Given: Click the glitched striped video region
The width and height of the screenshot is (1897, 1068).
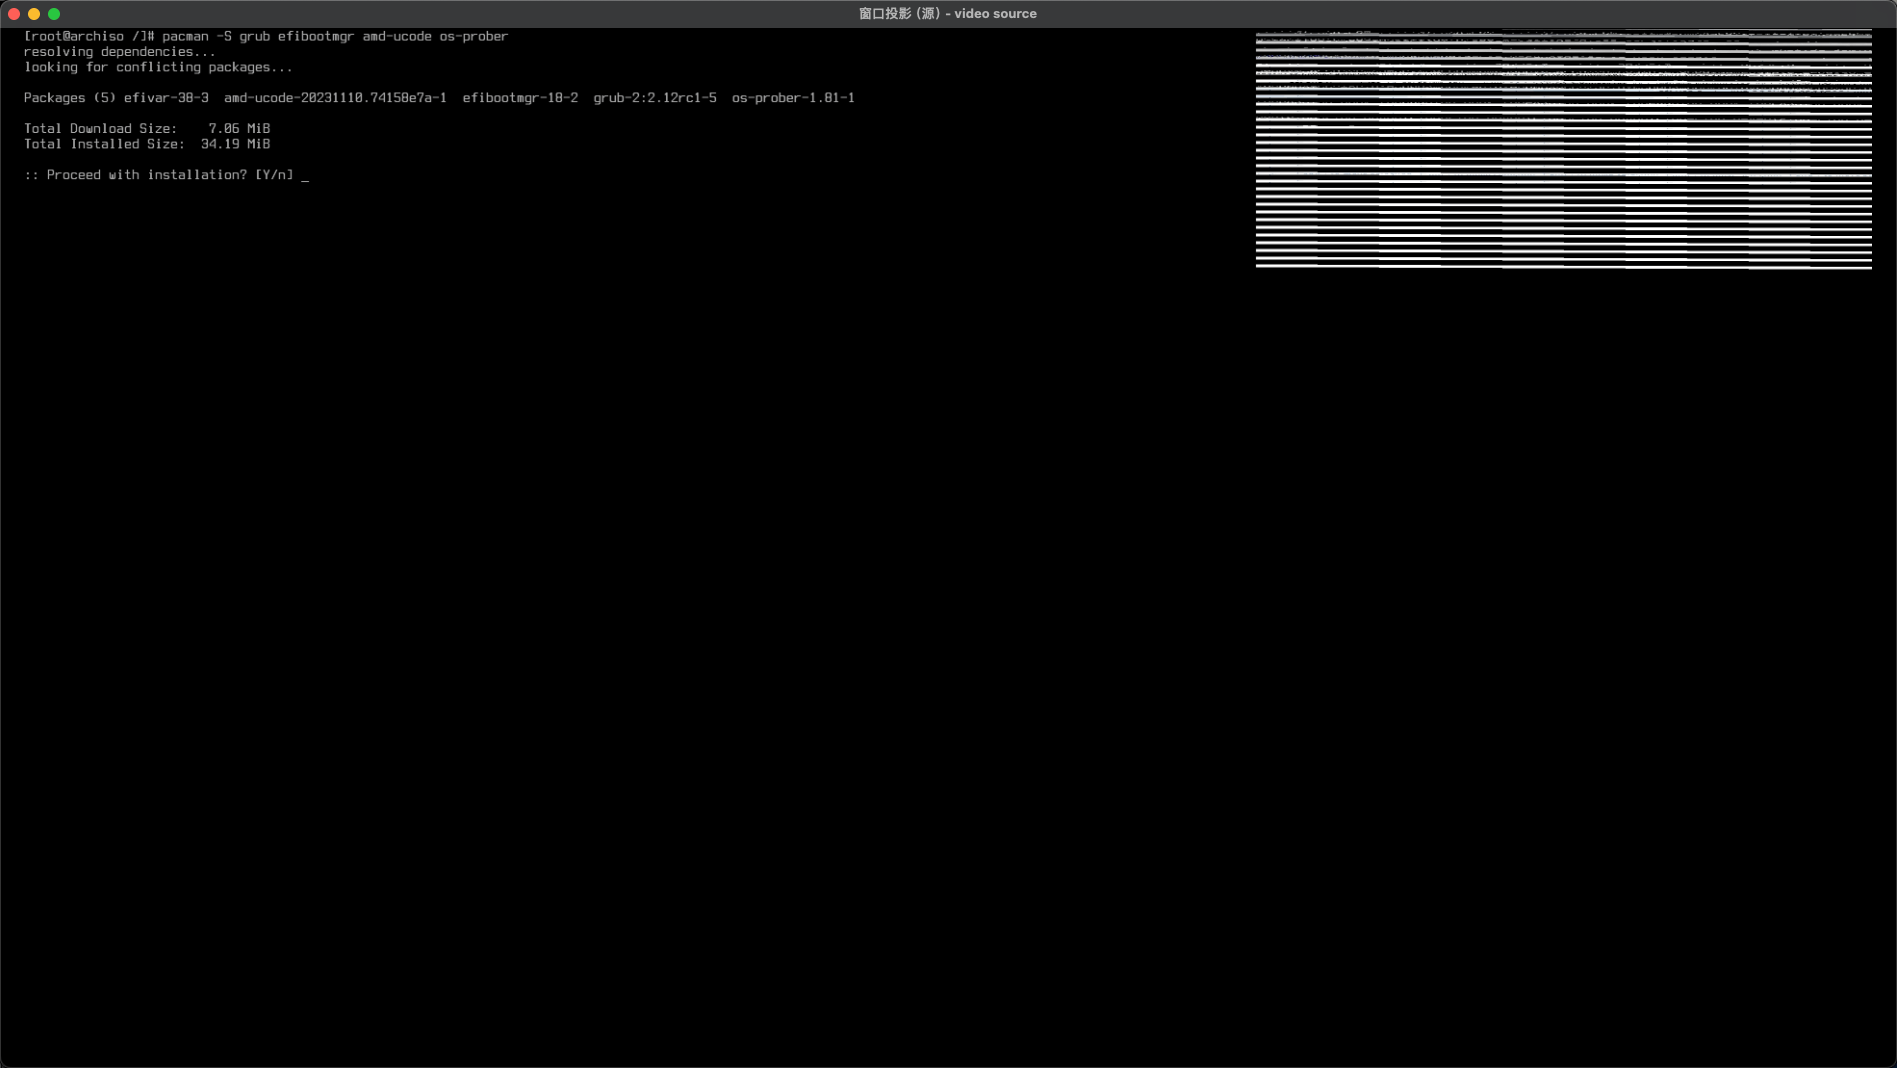Looking at the screenshot, I should (x=1563, y=150).
